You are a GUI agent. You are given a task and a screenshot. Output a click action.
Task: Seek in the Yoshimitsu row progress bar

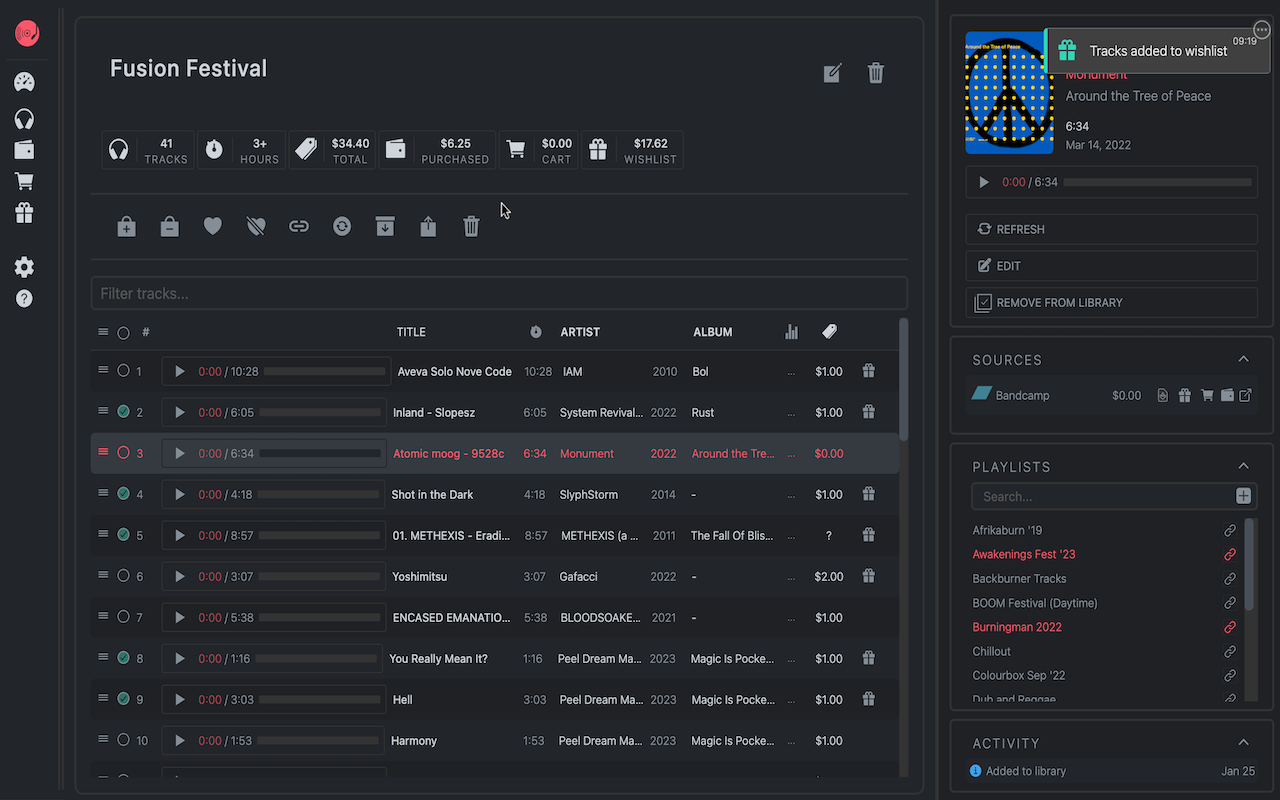(321, 576)
